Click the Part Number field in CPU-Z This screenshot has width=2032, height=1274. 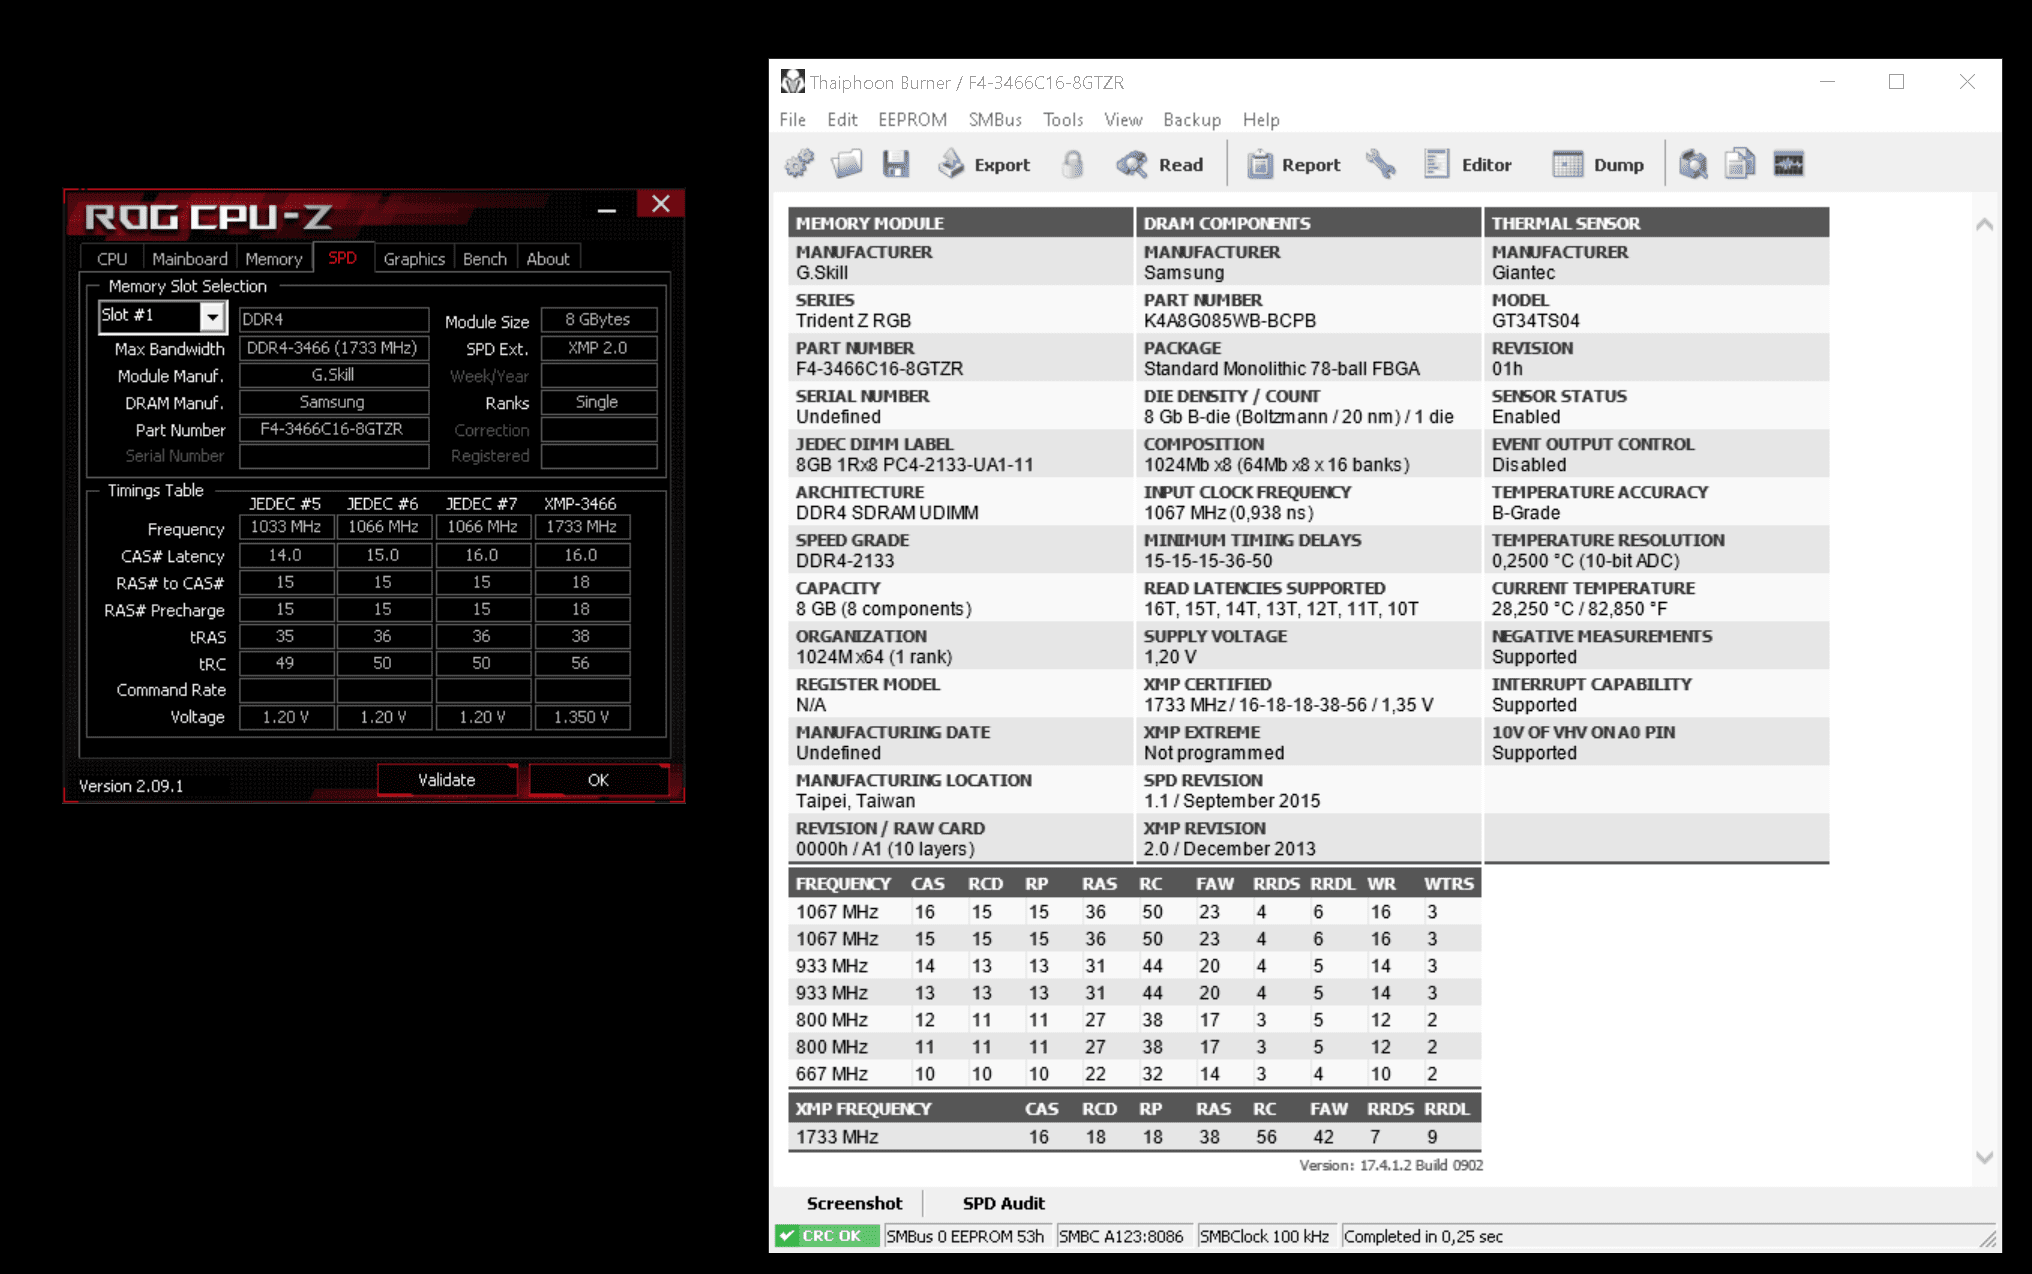click(333, 430)
